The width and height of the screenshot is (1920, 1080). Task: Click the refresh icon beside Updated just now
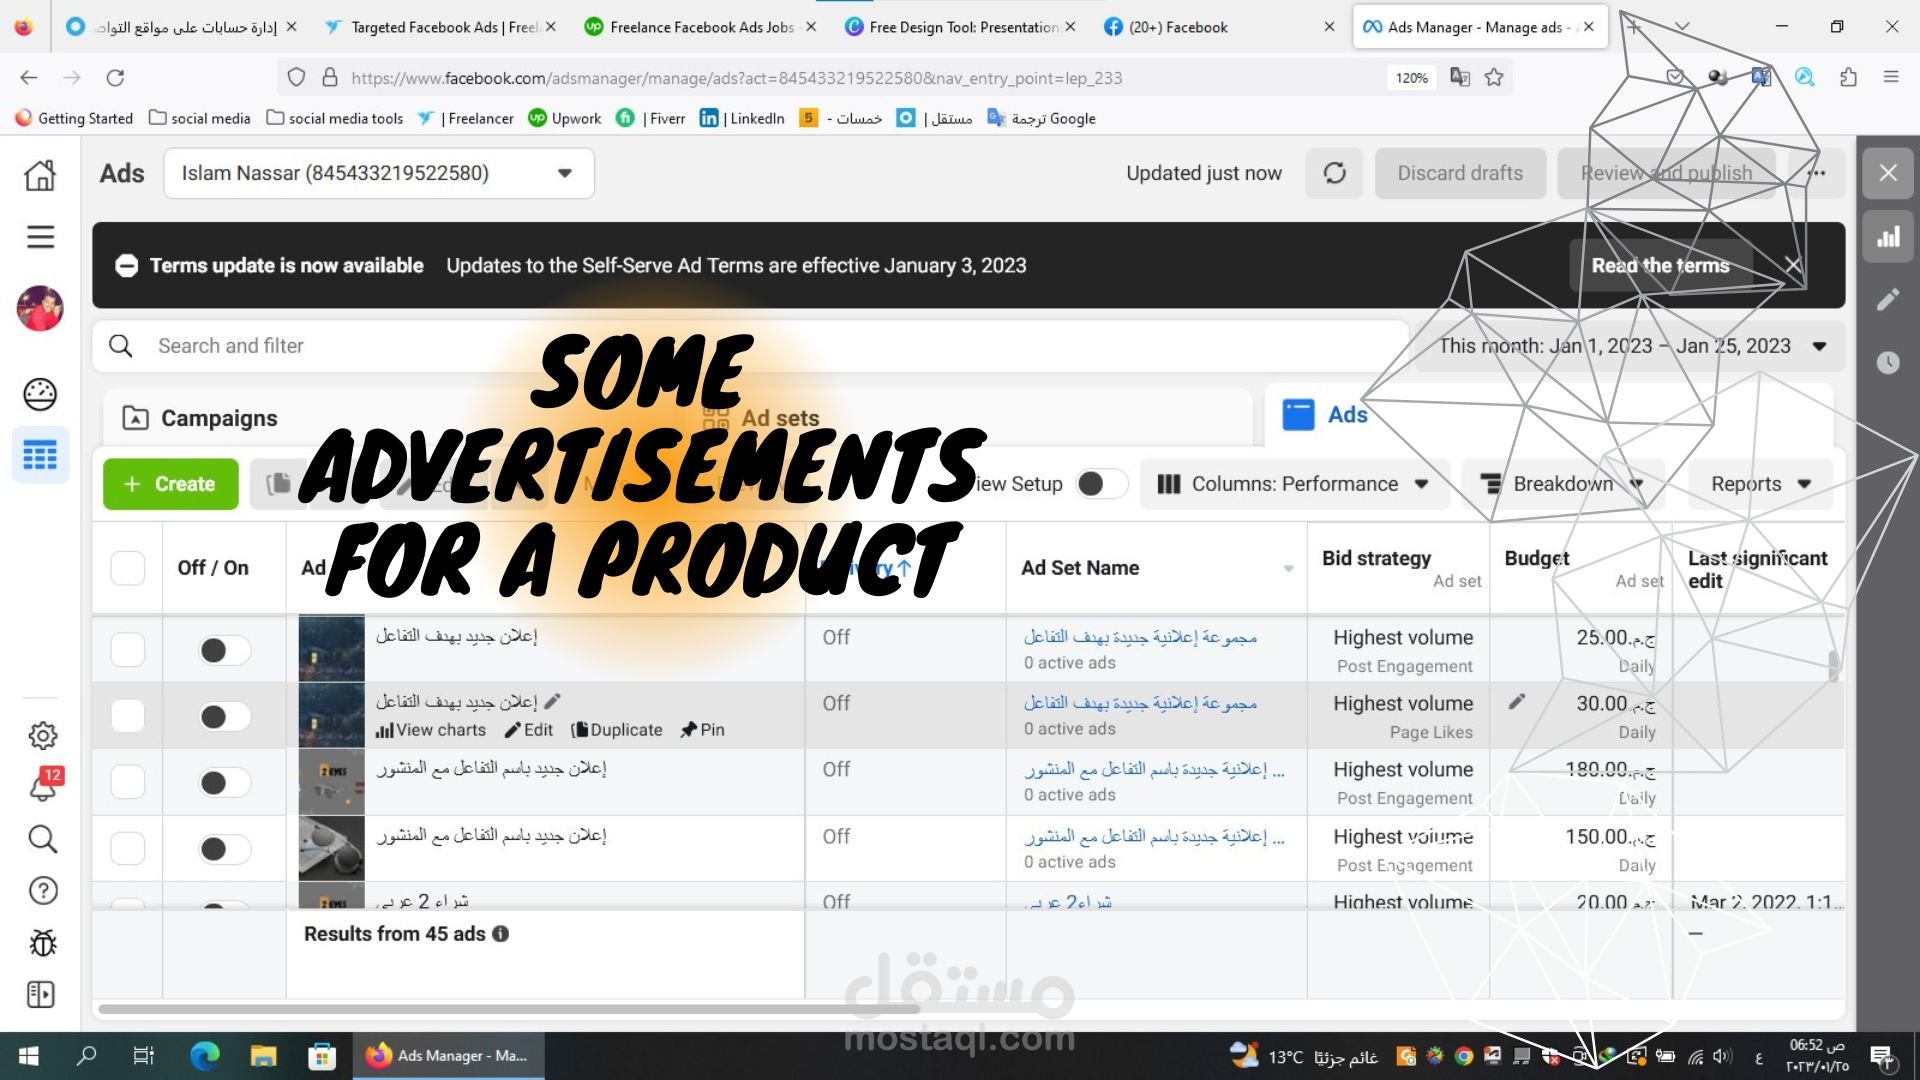coord(1334,173)
